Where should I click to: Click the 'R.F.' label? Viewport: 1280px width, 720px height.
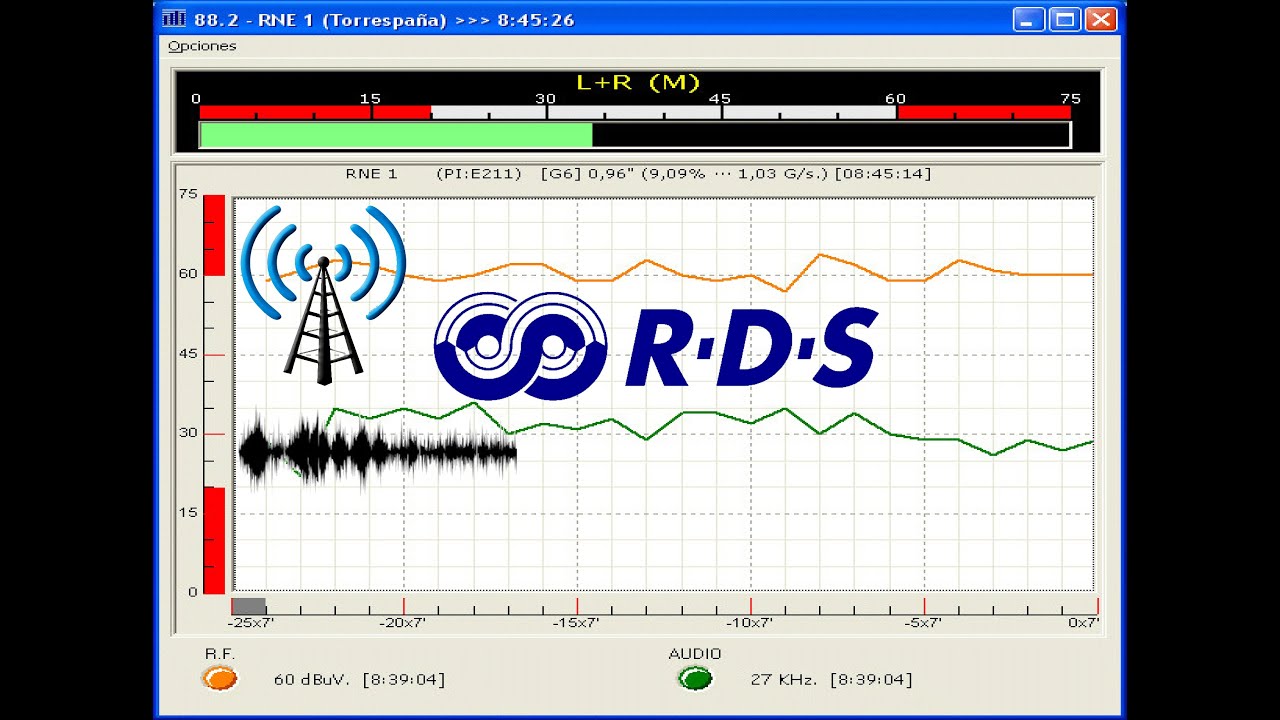coord(219,653)
